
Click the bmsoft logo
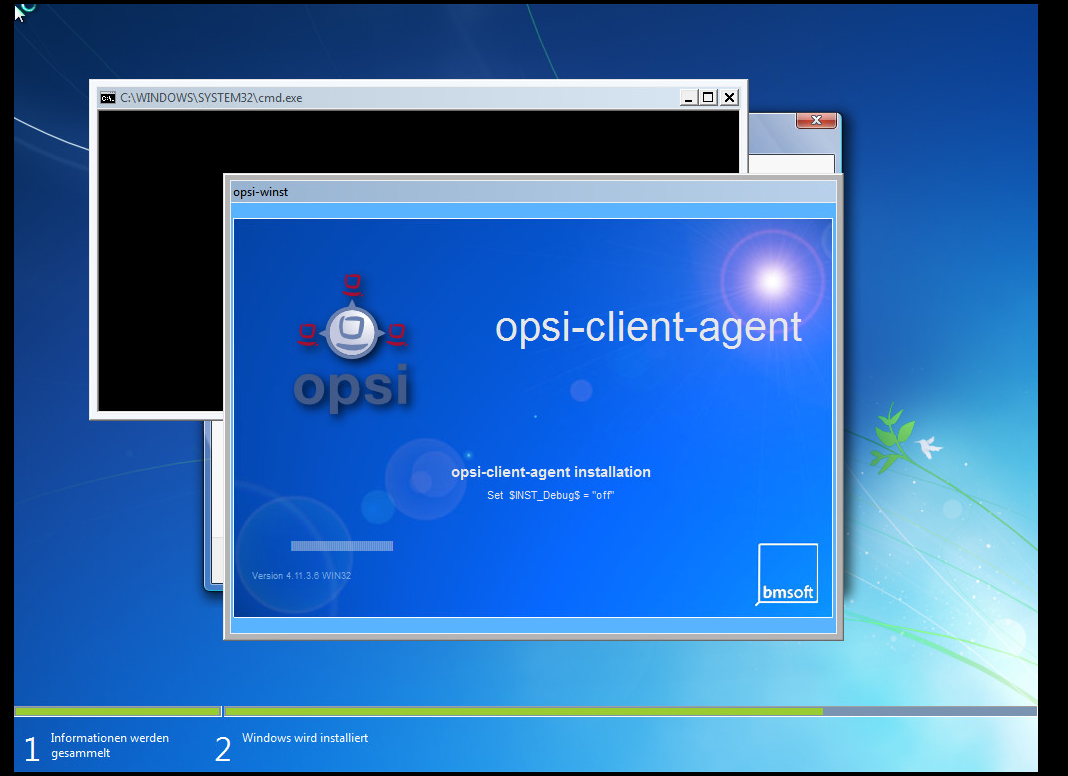point(787,574)
